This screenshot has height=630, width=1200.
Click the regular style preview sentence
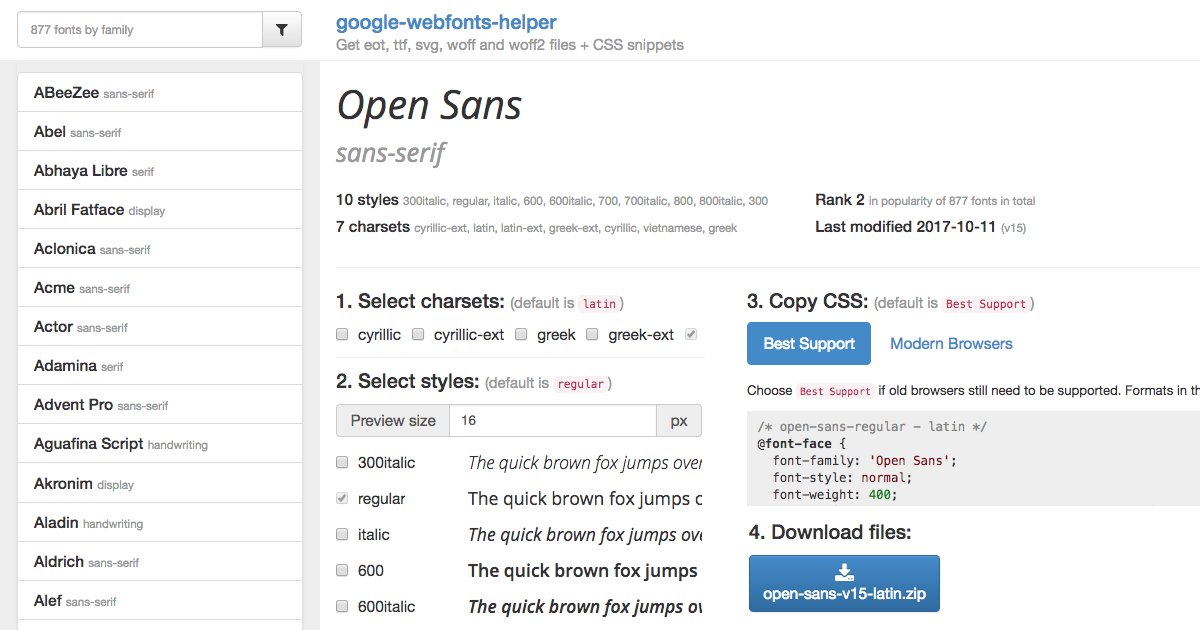pyautogui.click(x=585, y=498)
